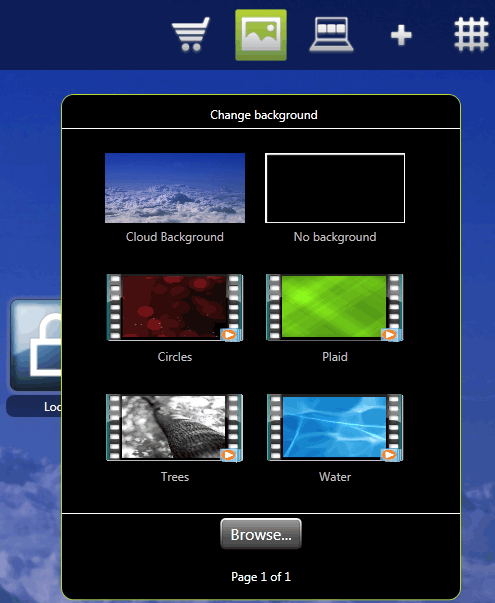Pick the Trees video background thumbnail

click(x=175, y=427)
